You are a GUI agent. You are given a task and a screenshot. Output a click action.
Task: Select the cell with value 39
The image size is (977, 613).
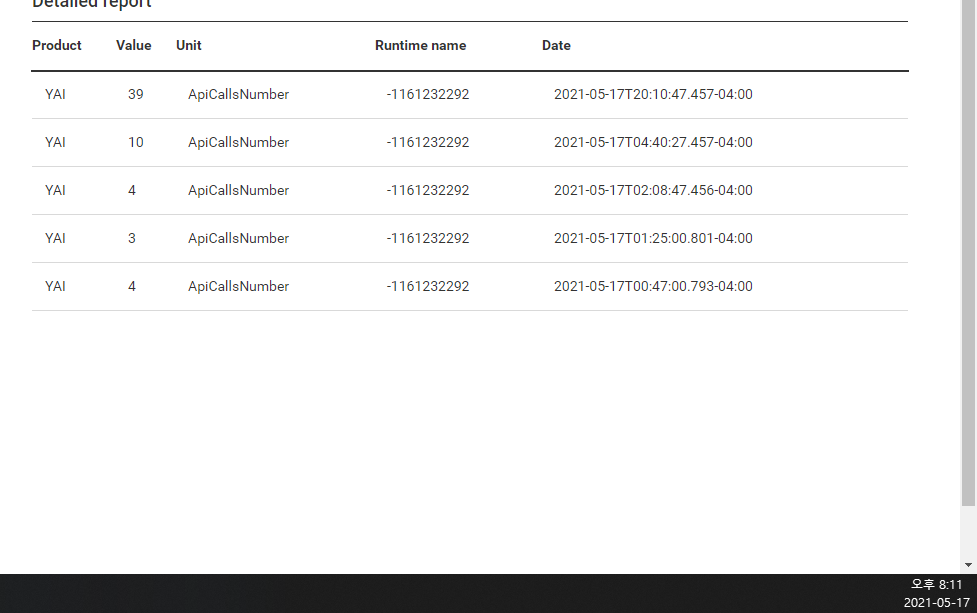(136, 95)
